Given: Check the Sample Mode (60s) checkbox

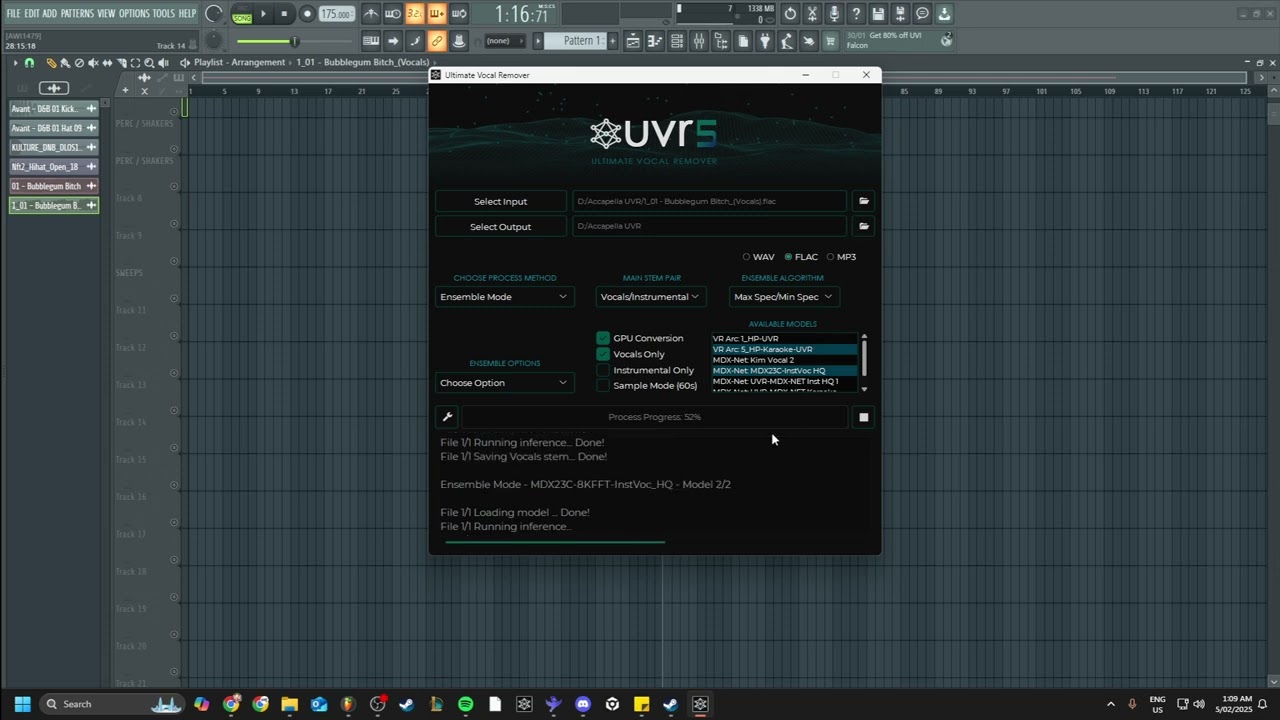Looking at the screenshot, I should pos(603,386).
